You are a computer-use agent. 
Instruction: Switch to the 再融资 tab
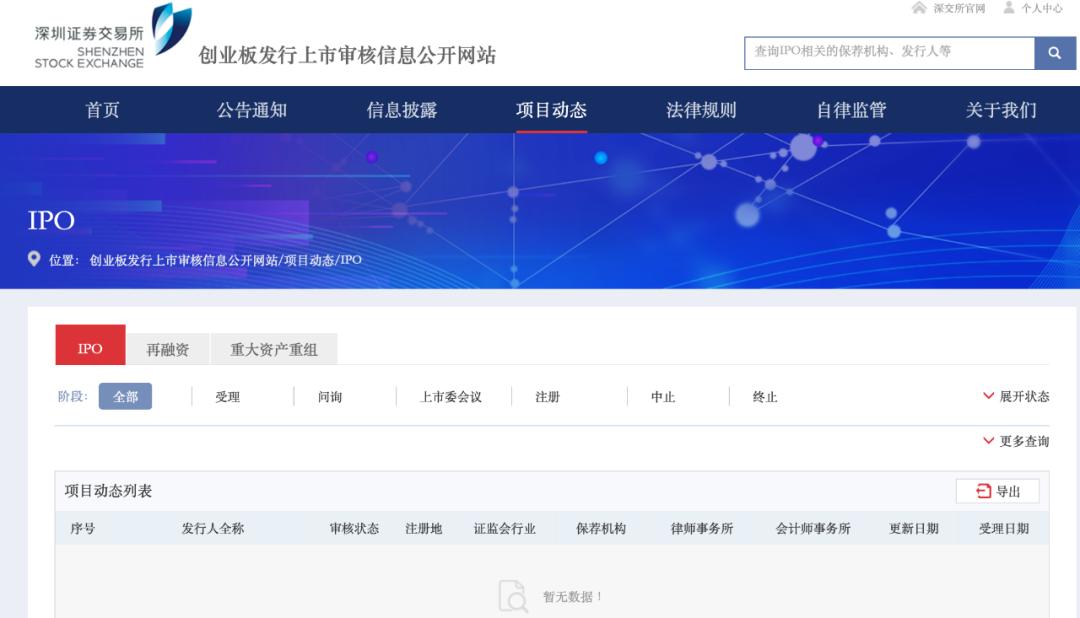click(167, 347)
